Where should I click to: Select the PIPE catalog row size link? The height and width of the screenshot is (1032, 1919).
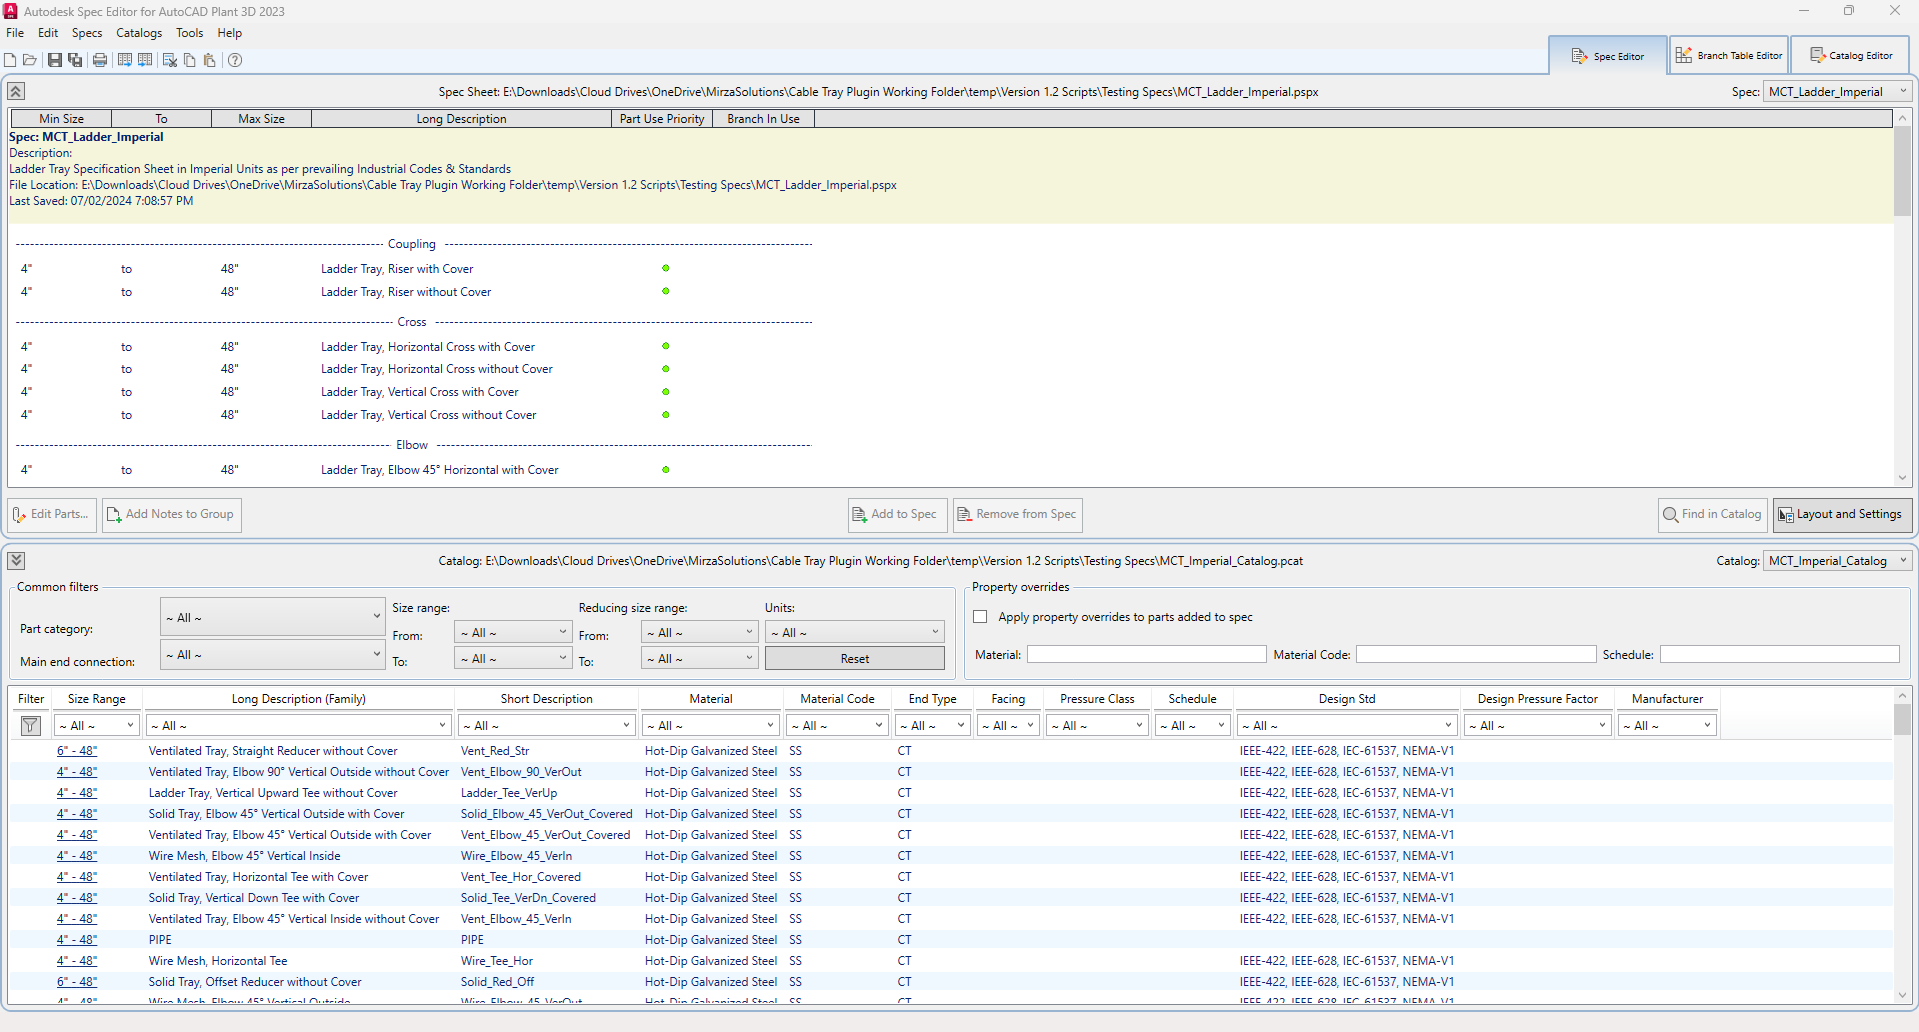pyautogui.click(x=77, y=940)
